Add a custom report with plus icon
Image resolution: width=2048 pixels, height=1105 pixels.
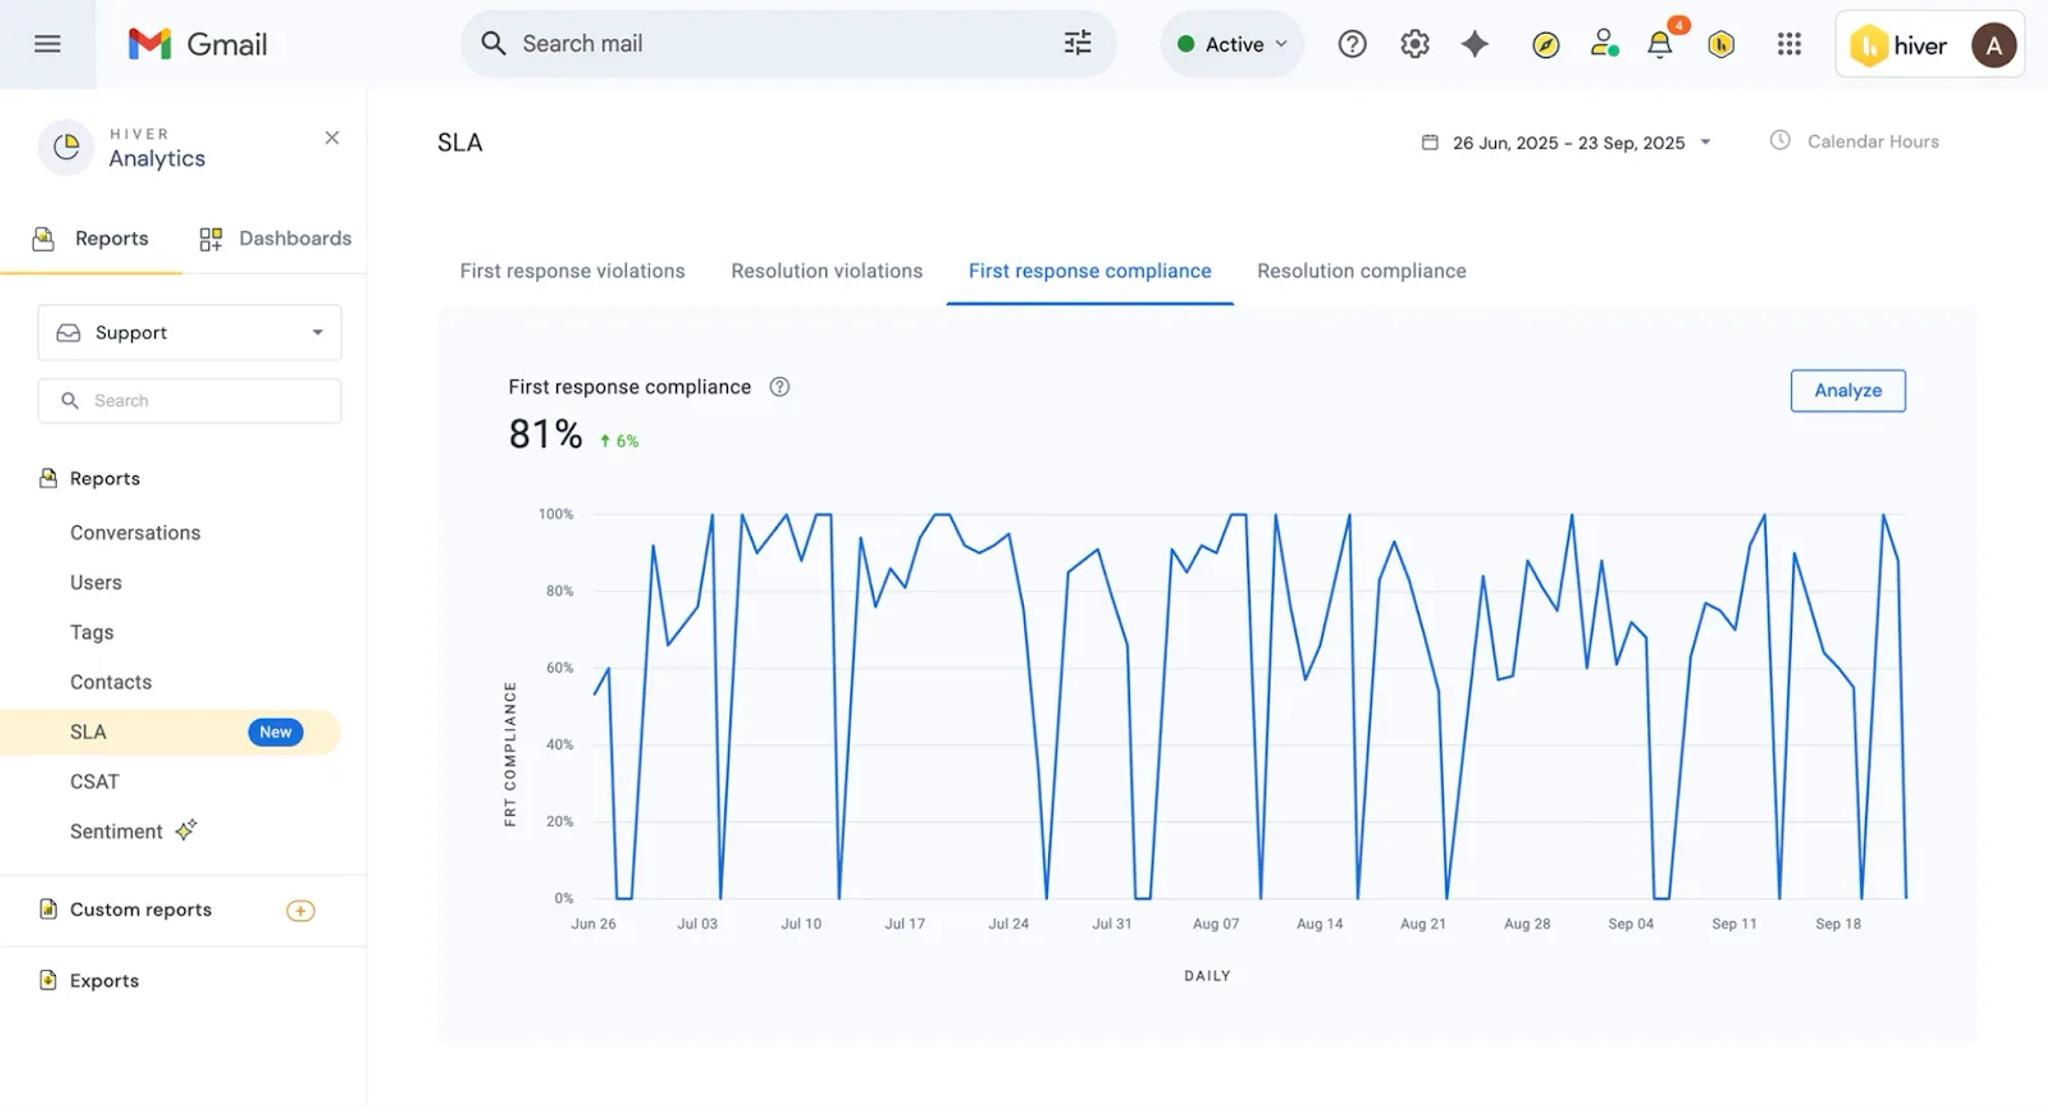click(x=300, y=910)
